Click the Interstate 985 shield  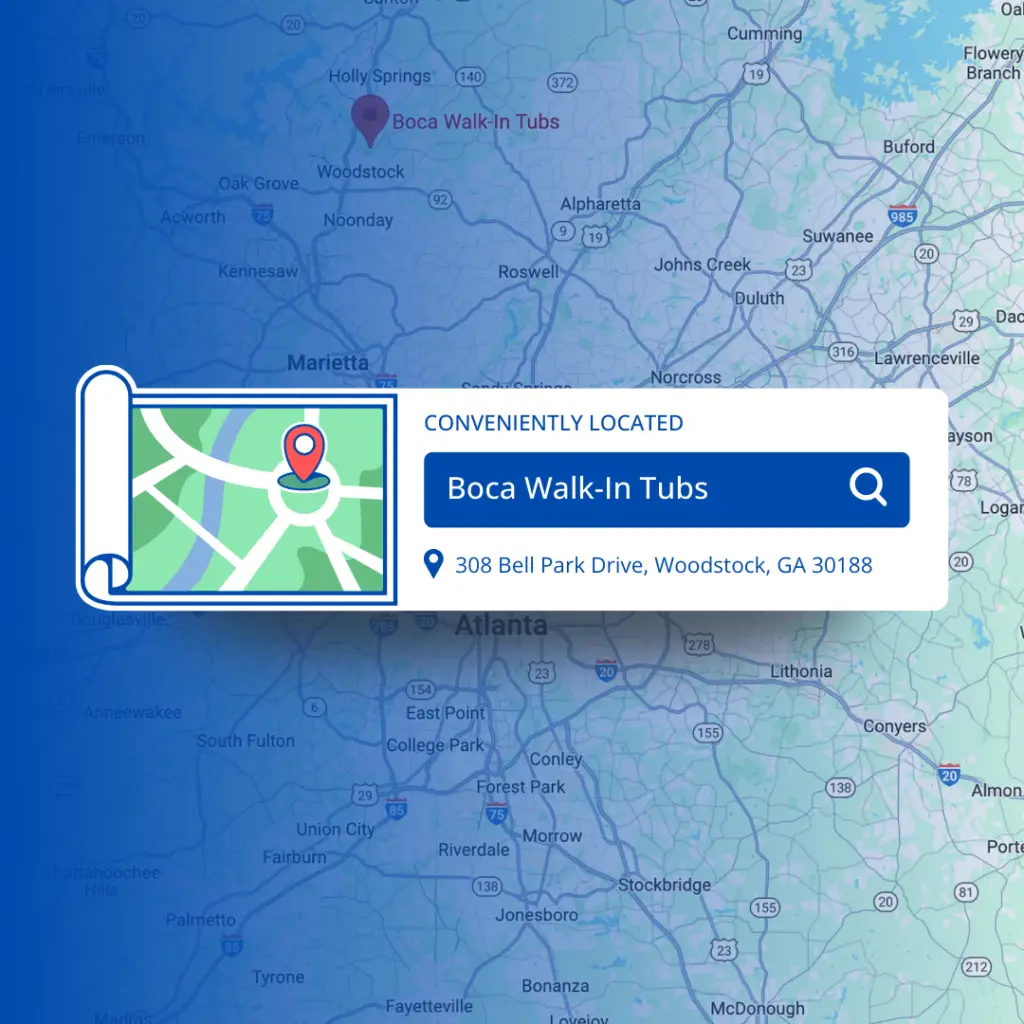click(x=902, y=216)
